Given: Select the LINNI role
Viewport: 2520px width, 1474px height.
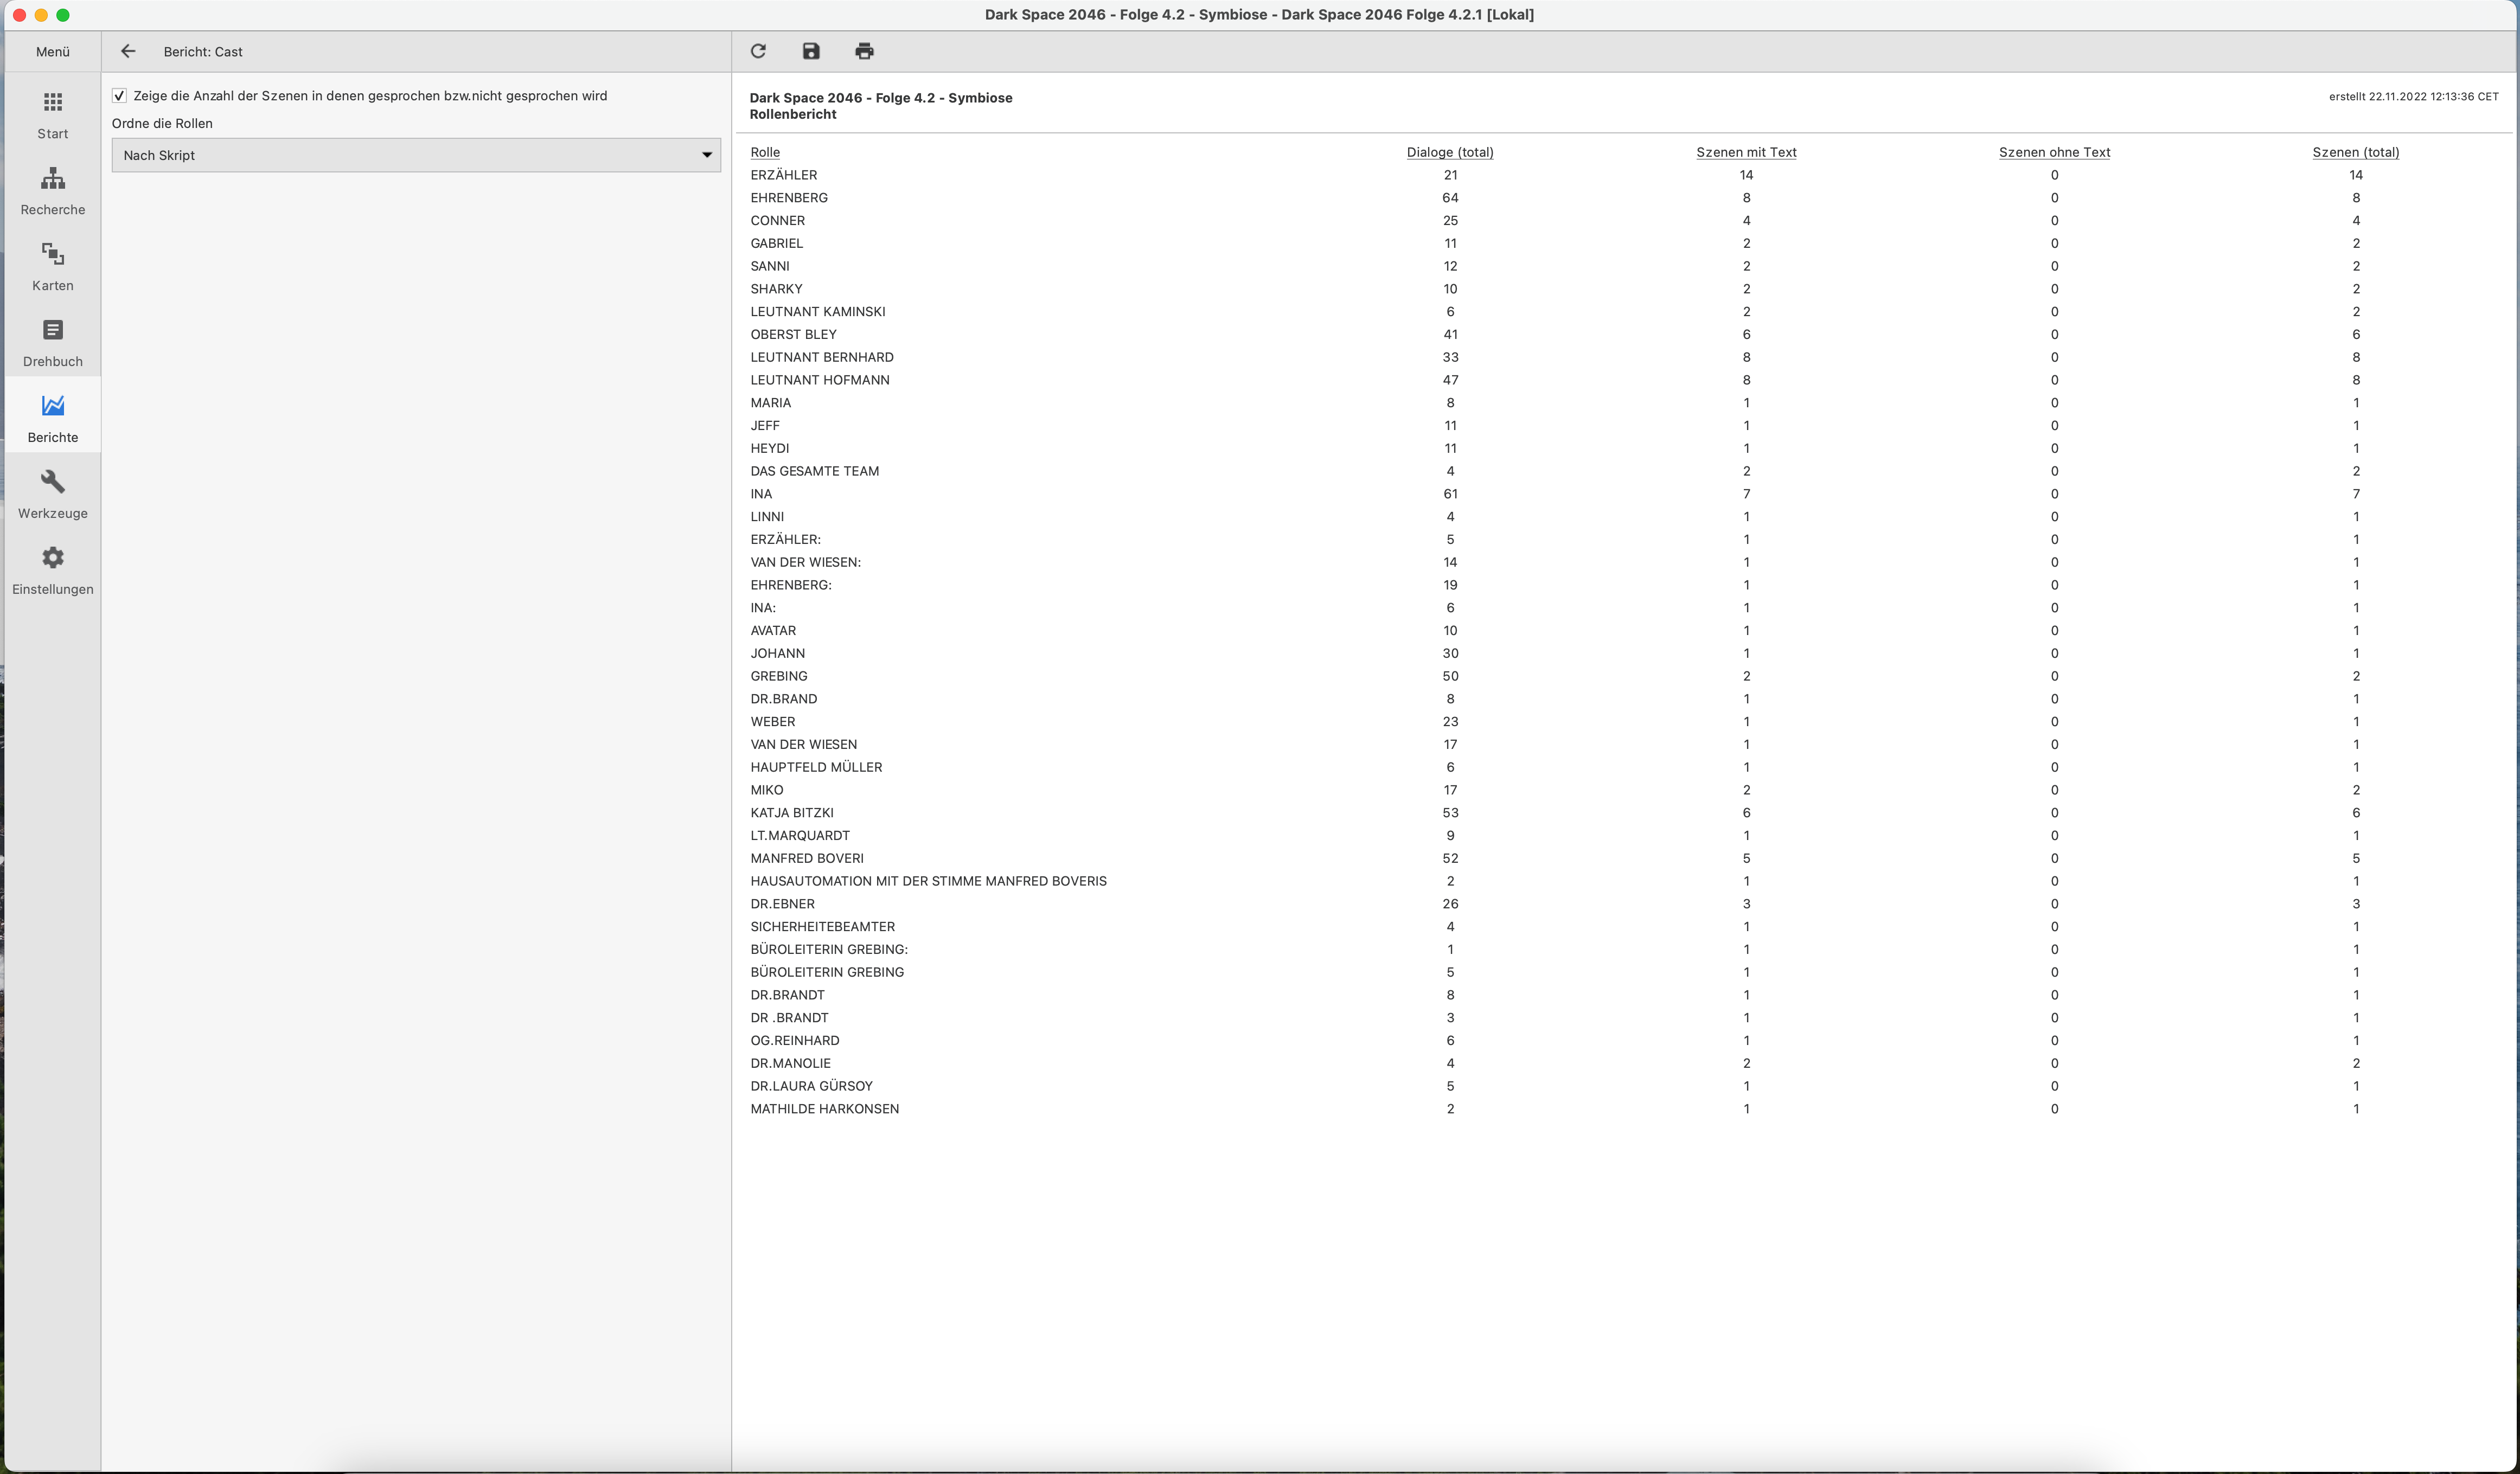Looking at the screenshot, I should 767,517.
